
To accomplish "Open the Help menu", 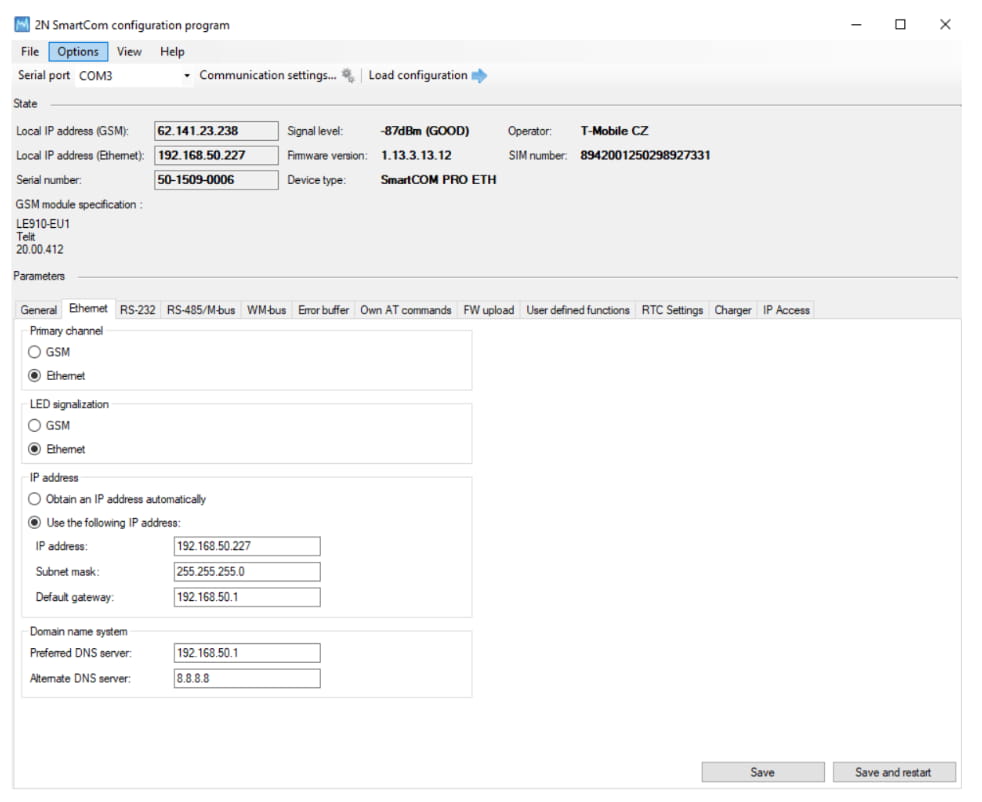I will 172,52.
